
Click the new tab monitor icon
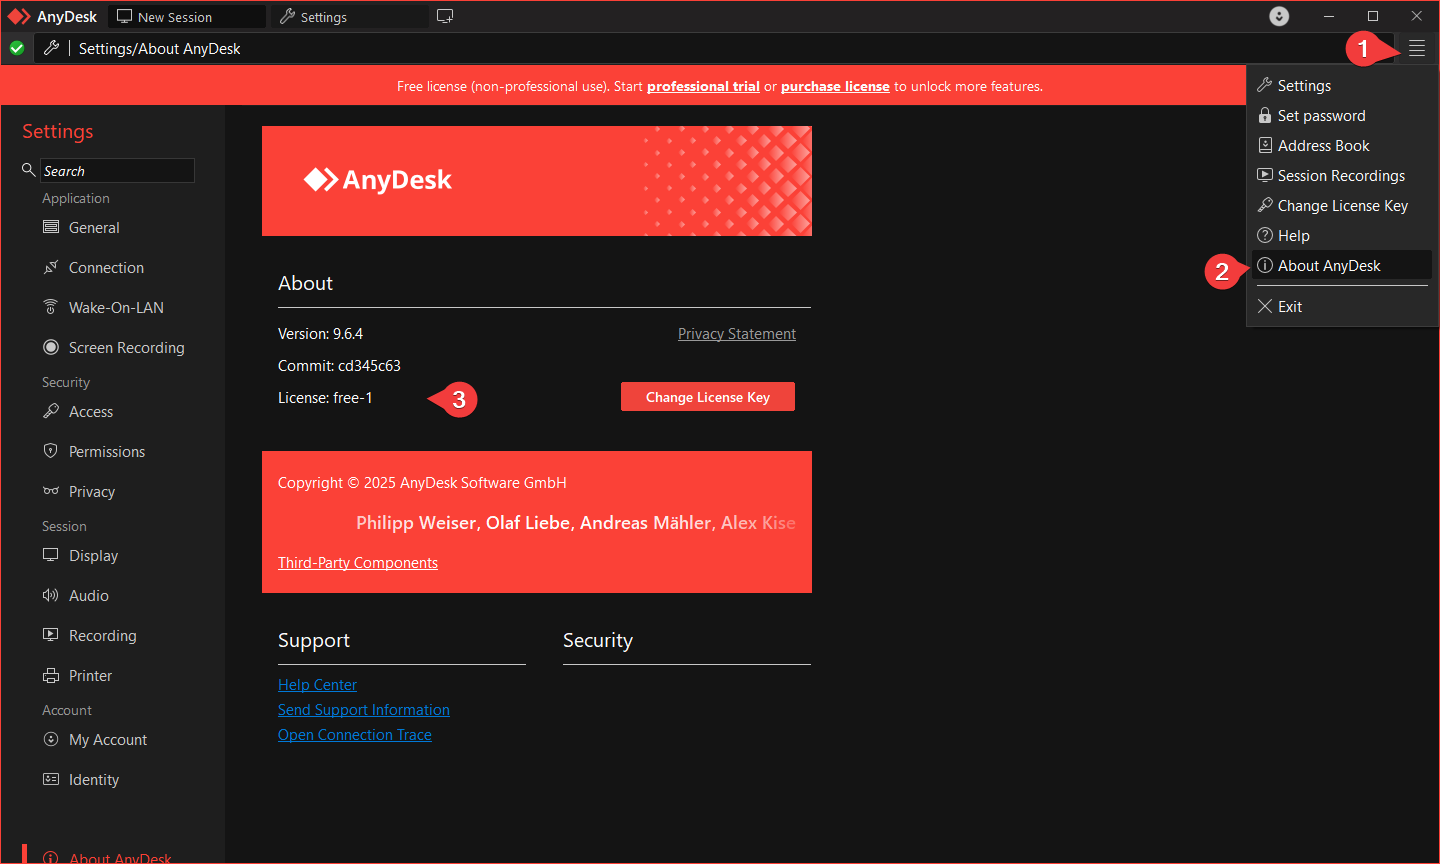tap(445, 16)
